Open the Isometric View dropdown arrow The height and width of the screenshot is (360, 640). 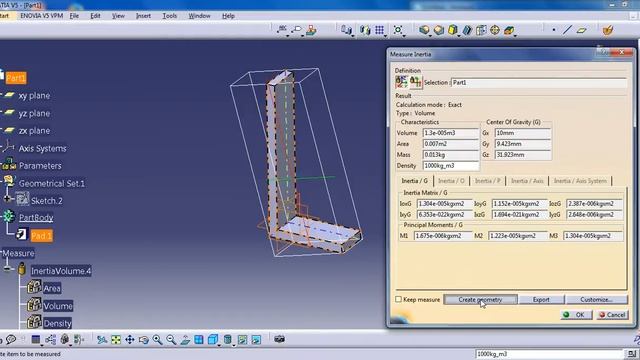click(219, 345)
